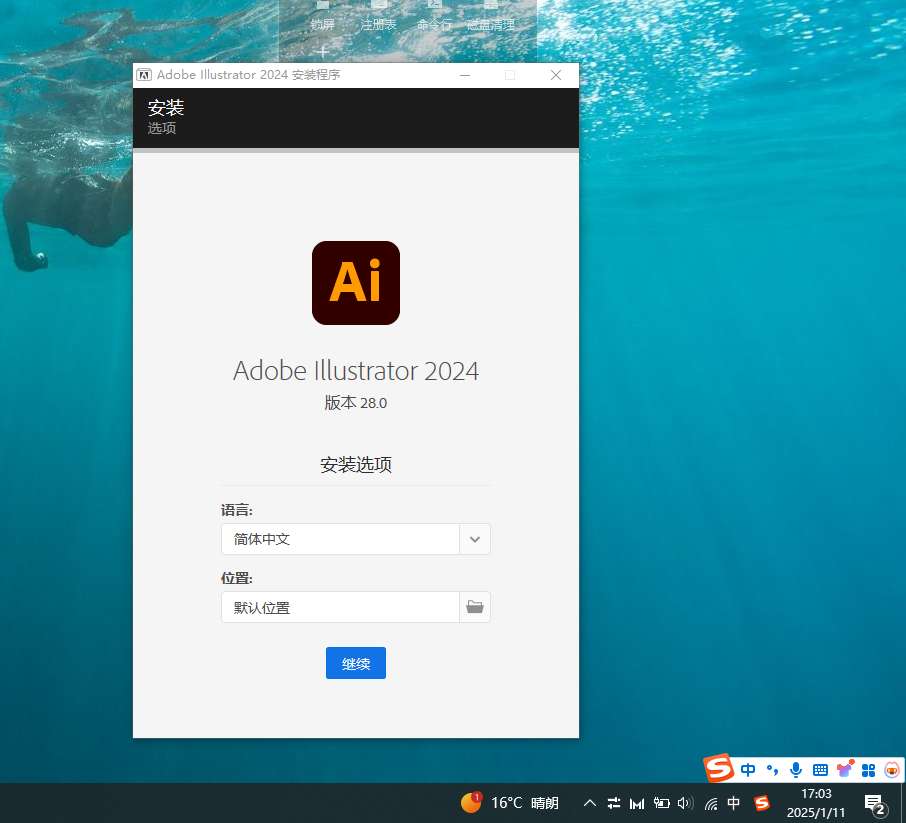The width and height of the screenshot is (906, 823).
Task: Open the weather widget 16°C 晴朗
Action: tap(510, 803)
